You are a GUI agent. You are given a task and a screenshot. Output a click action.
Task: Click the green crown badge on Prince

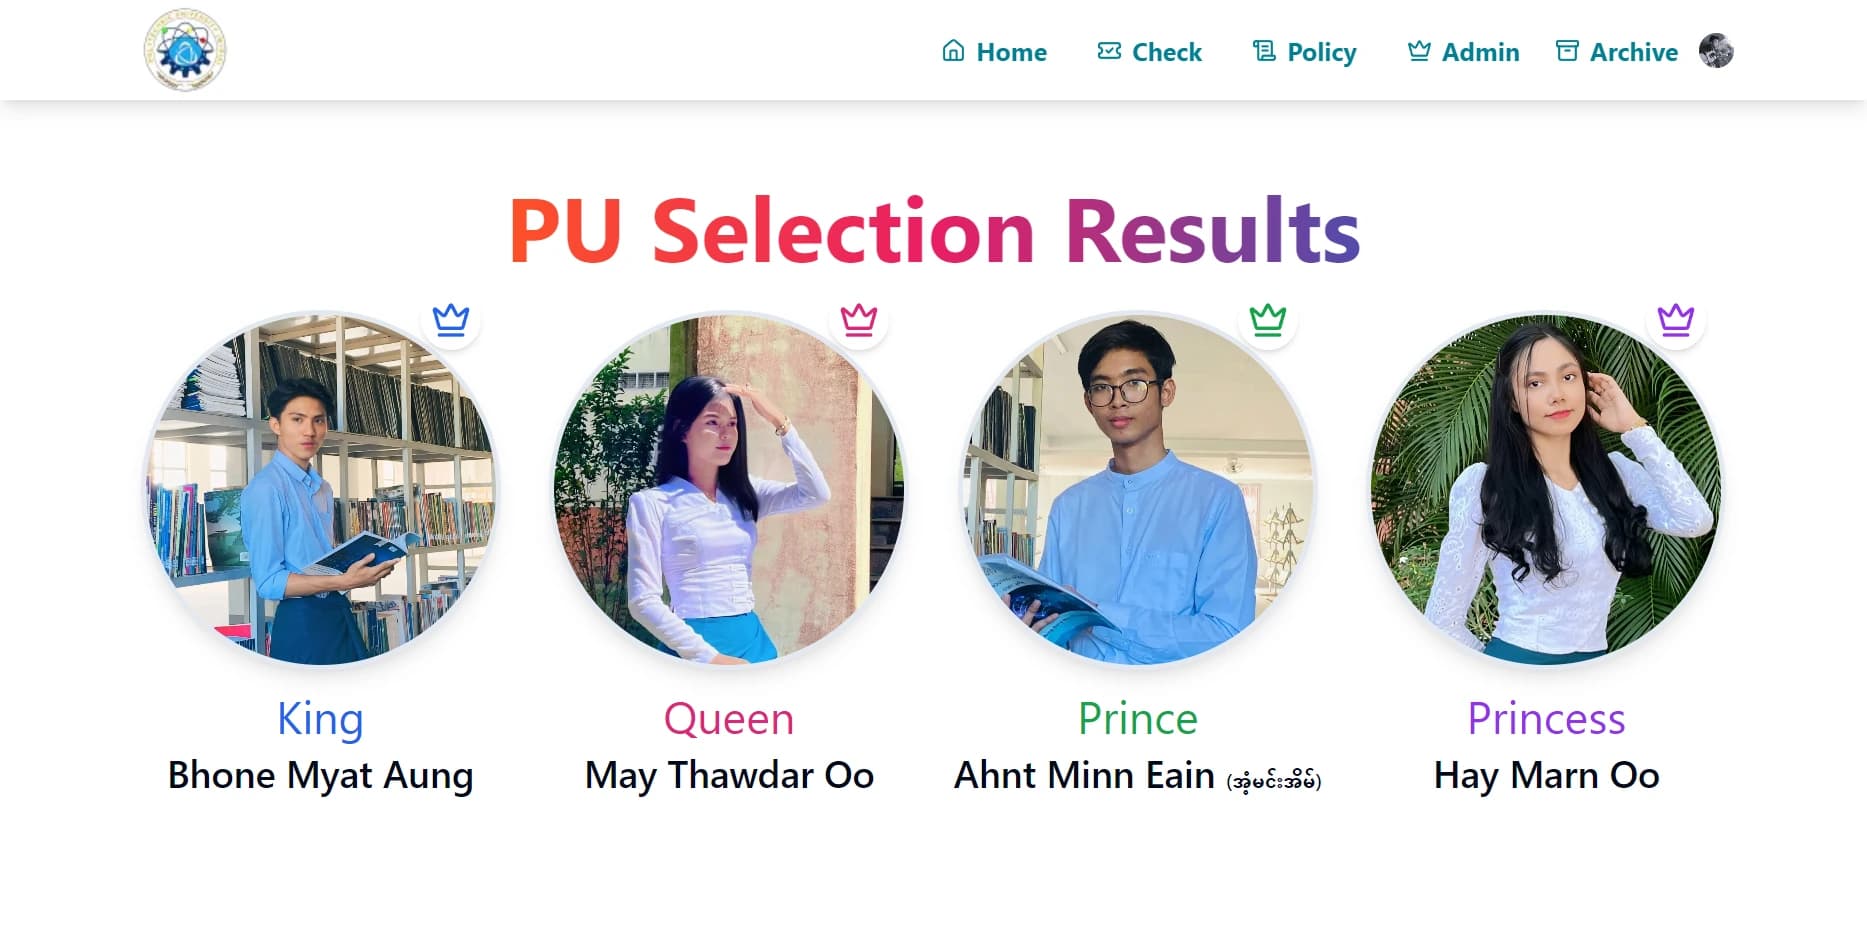(x=1268, y=320)
